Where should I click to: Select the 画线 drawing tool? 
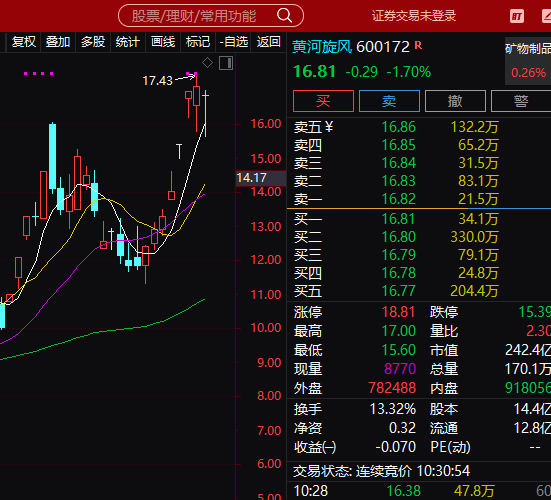coord(163,42)
